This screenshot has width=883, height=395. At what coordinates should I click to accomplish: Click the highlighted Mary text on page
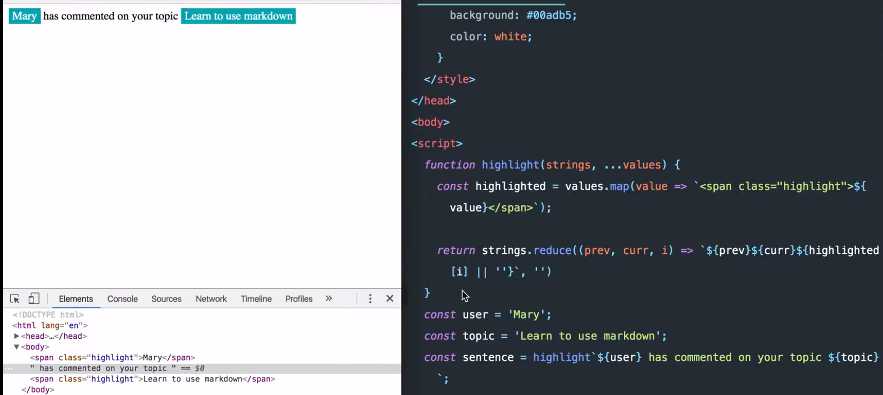pos(24,16)
